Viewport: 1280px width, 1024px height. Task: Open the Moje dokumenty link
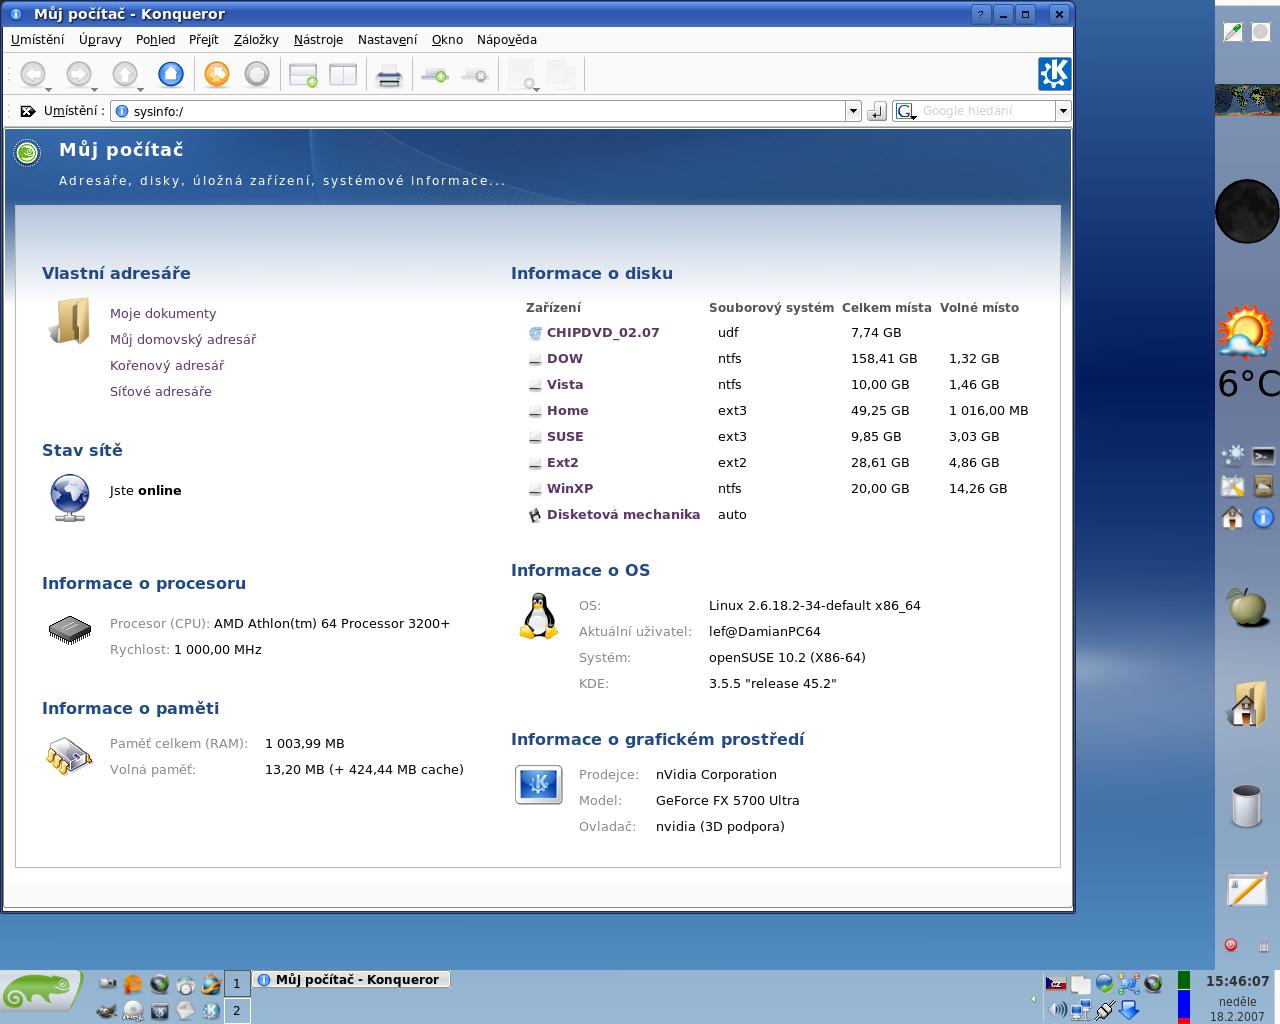click(163, 314)
